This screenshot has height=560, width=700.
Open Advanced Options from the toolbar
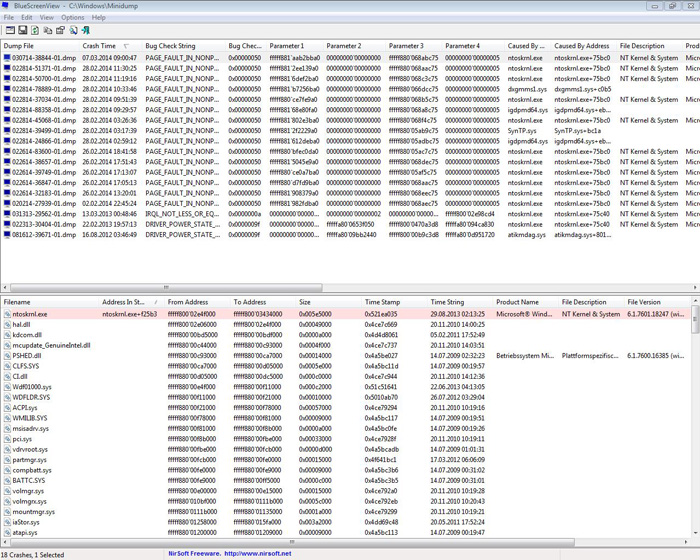click(8, 31)
